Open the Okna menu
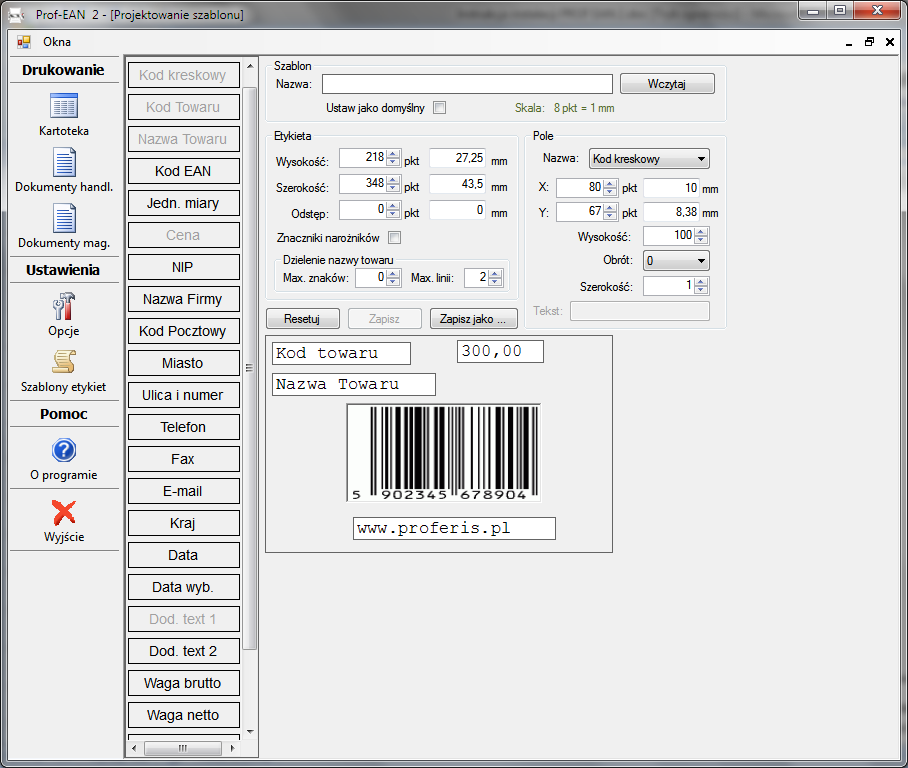The width and height of the screenshot is (908, 768). pos(57,42)
